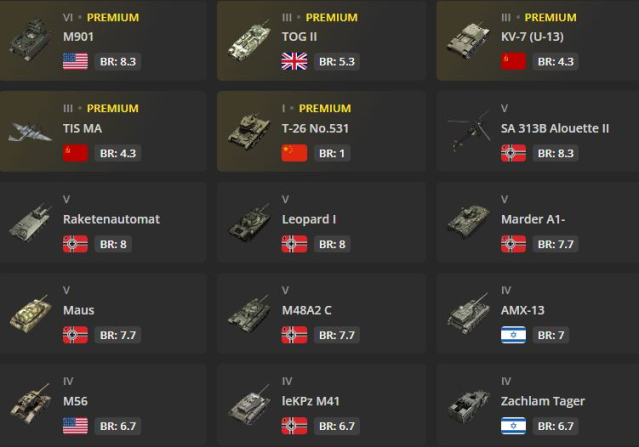Click the M56 vehicle icon

coord(30,404)
